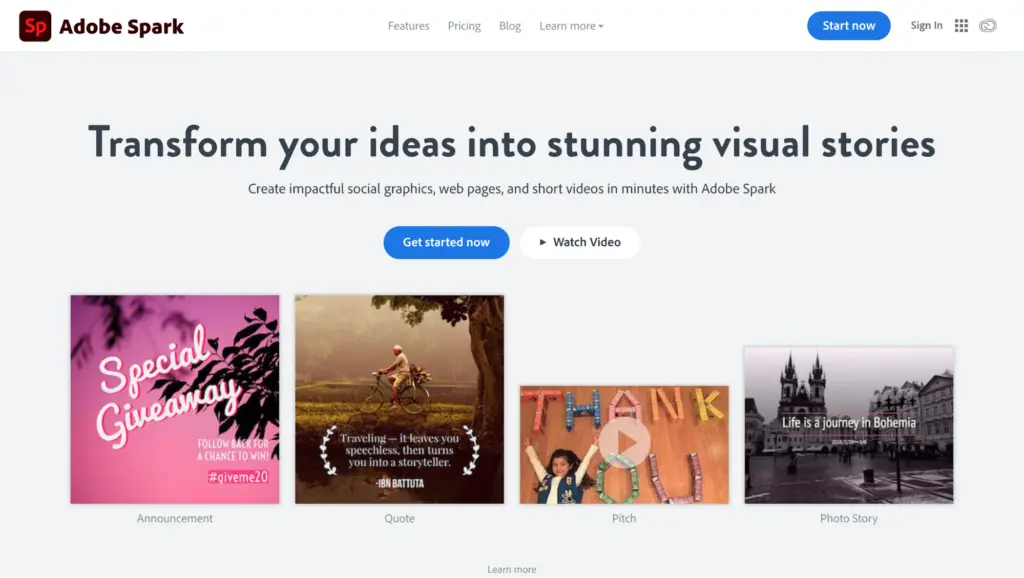
Task: Click the Announcement caption label
Action: (175, 519)
